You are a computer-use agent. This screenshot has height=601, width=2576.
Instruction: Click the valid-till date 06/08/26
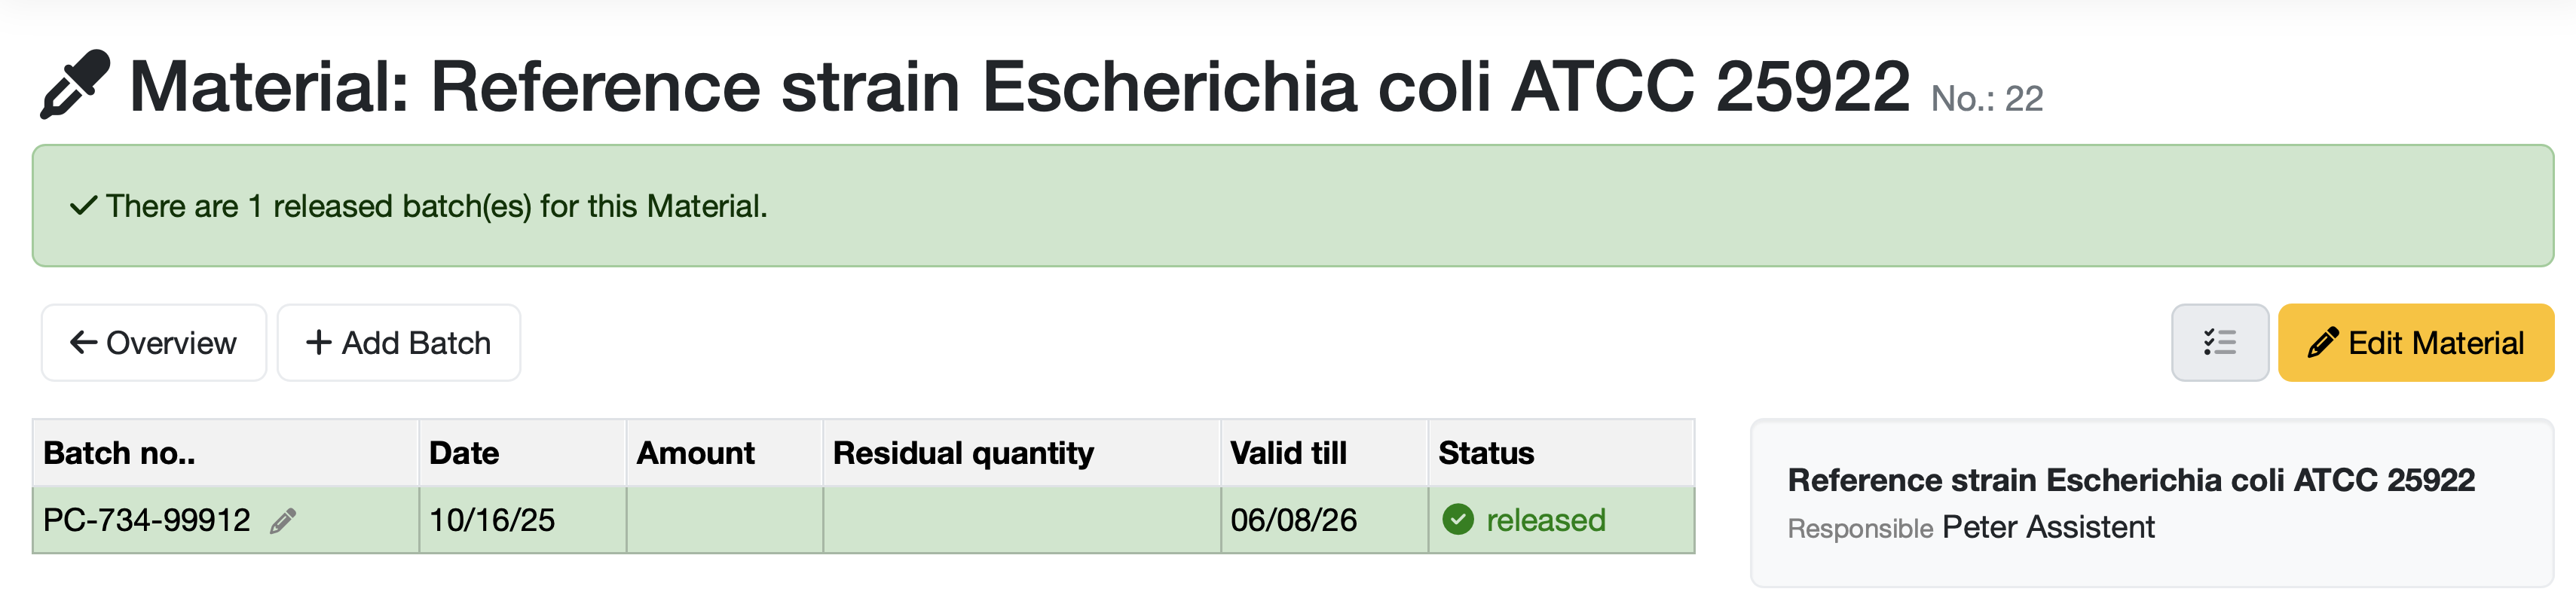click(x=1293, y=520)
